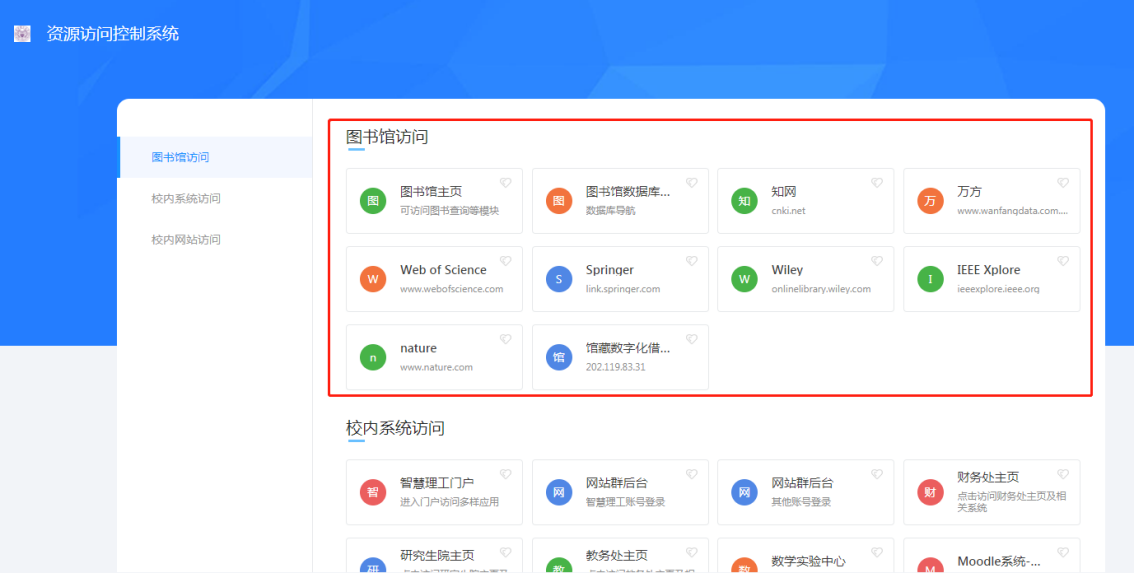Toggle the heart on Web of Science card
This screenshot has height=574, width=1134.
point(506,261)
